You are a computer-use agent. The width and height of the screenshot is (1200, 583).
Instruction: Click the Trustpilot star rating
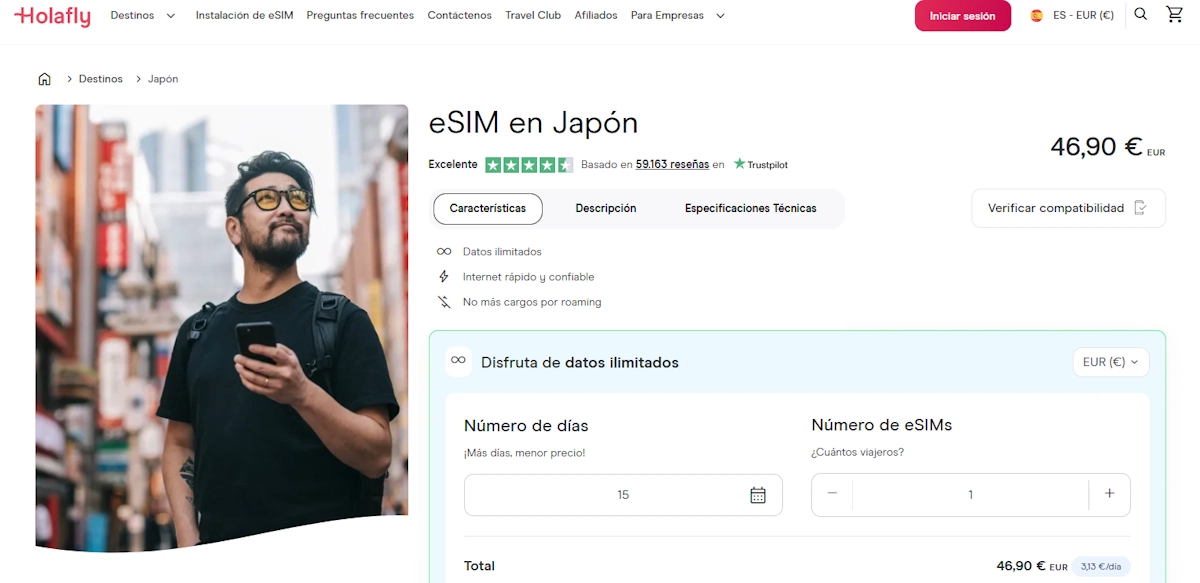(529, 165)
